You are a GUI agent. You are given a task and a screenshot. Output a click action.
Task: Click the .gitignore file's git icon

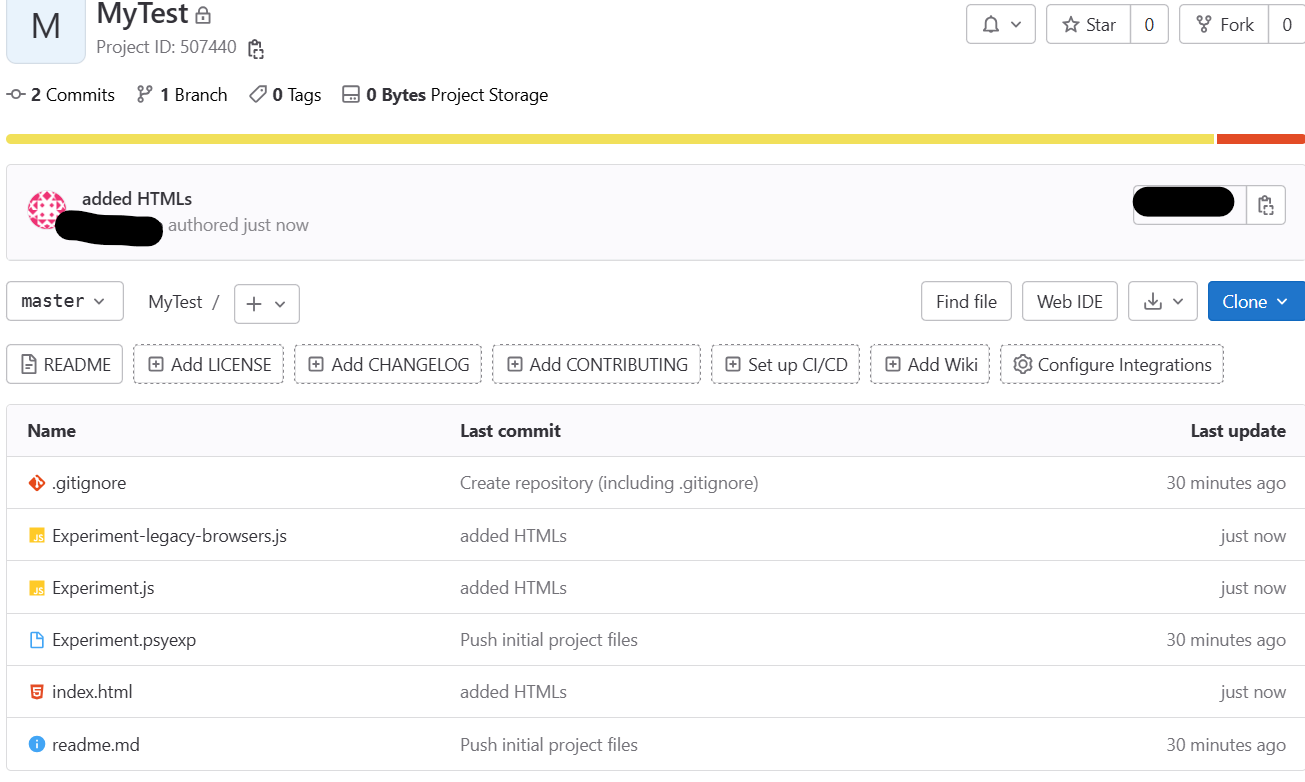pos(37,483)
